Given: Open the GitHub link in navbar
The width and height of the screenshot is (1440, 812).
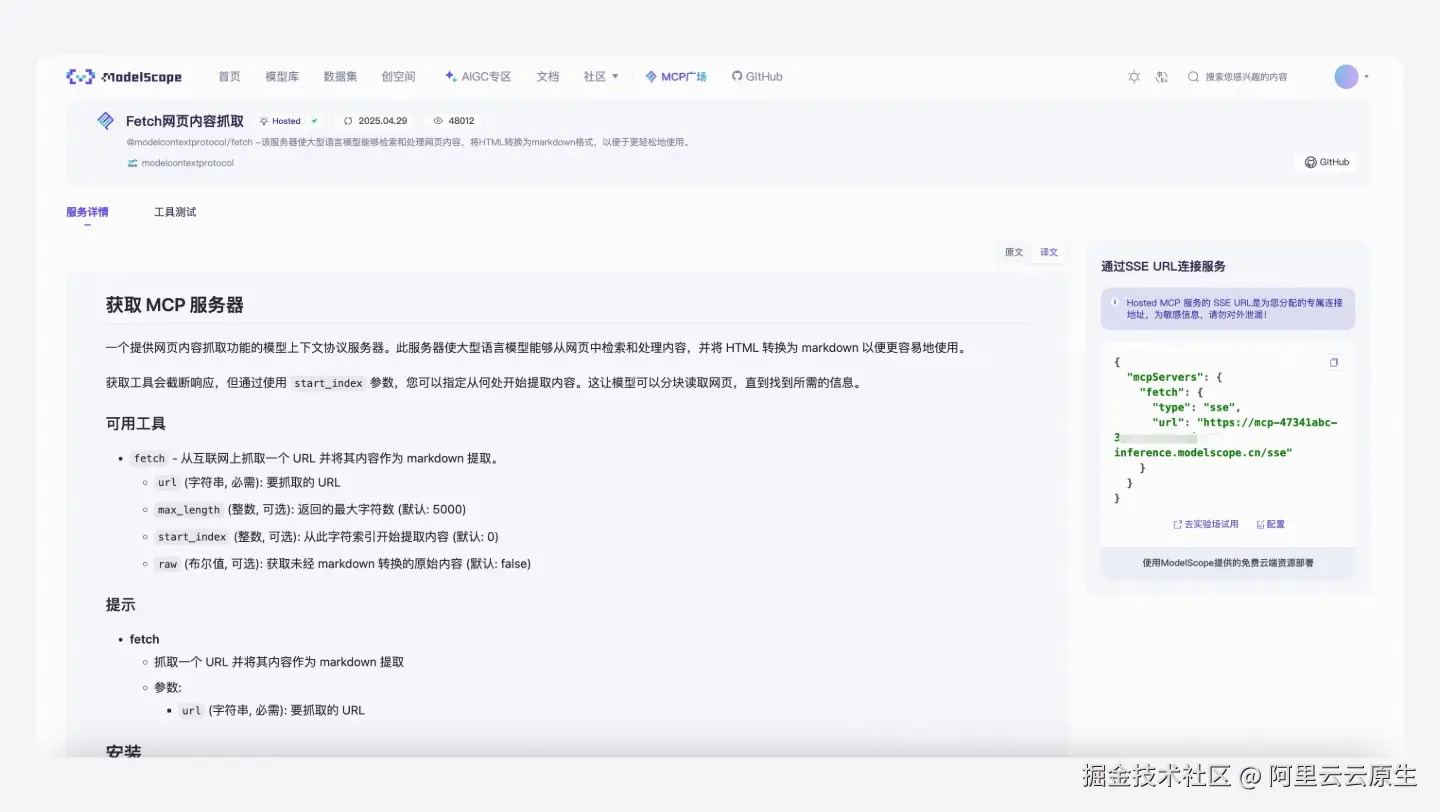Looking at the screenshot, I should point(757,76).
